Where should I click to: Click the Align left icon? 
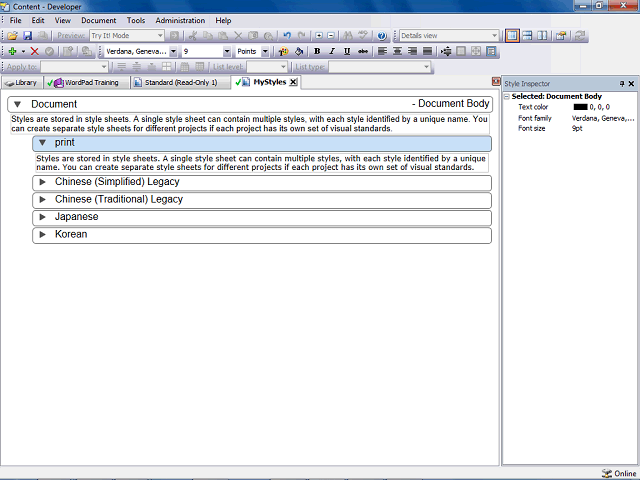(x=382, y=51)
